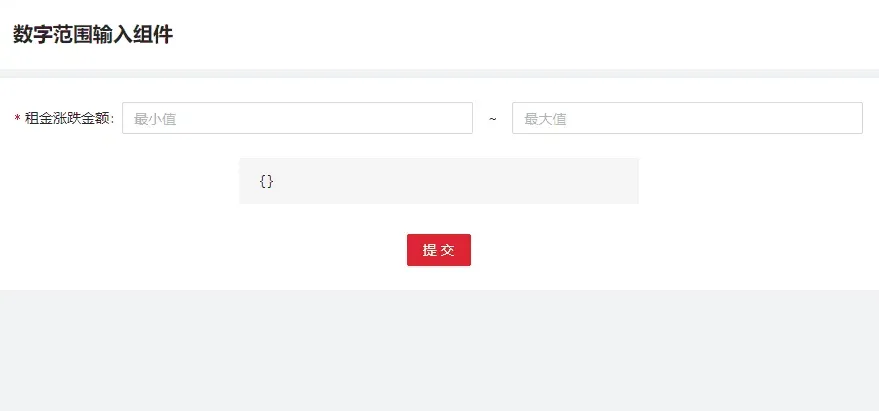Click the 最小值 placeholder text
The width and height of the screenshot is (879, 411).
[x=155, y=119]
